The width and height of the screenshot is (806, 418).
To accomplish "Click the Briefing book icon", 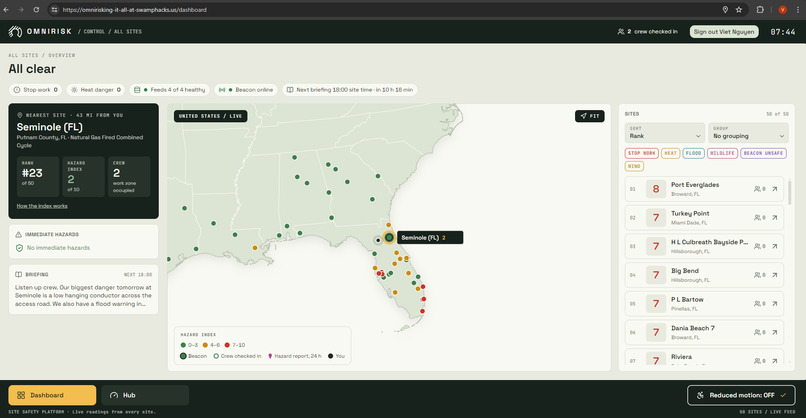I will click(19, 275).
